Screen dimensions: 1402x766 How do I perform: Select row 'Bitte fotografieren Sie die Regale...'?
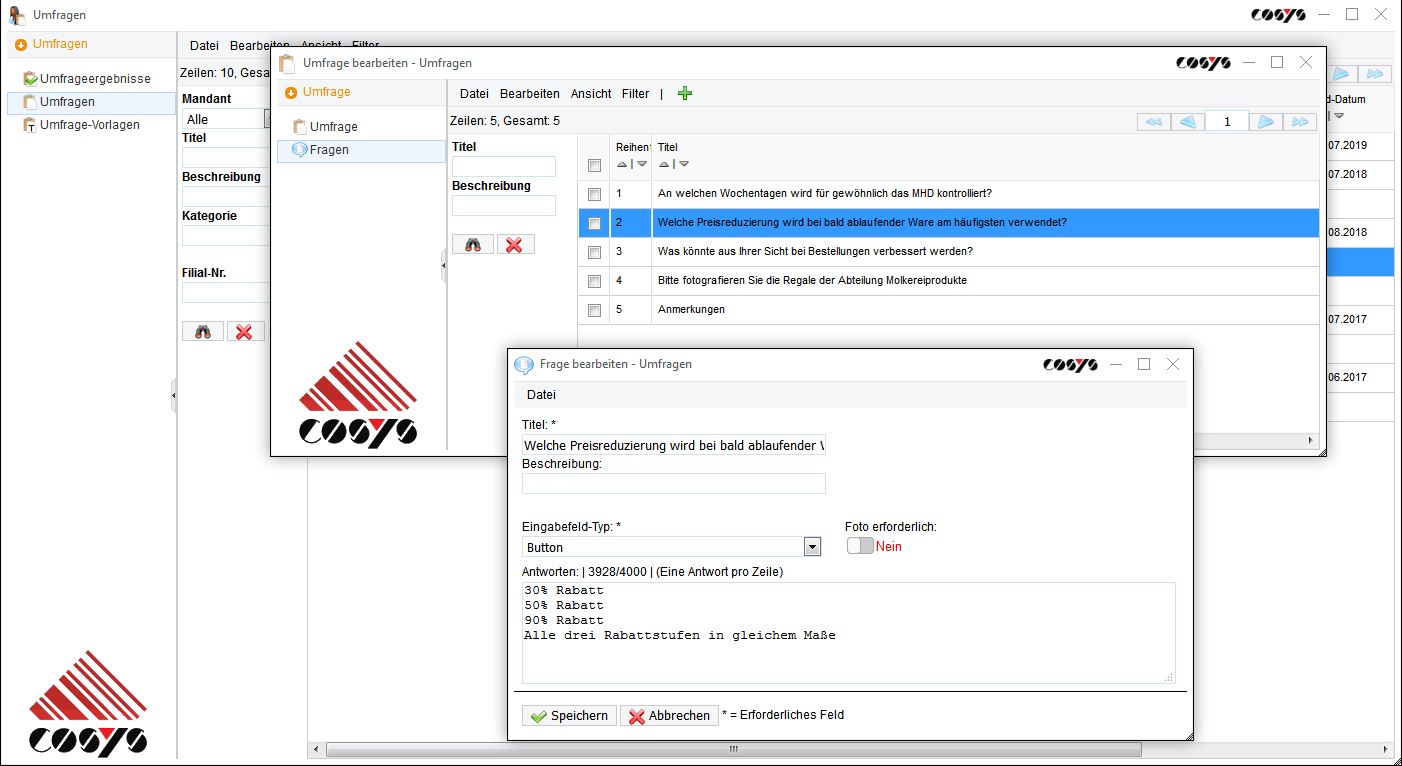pos(948,281)
